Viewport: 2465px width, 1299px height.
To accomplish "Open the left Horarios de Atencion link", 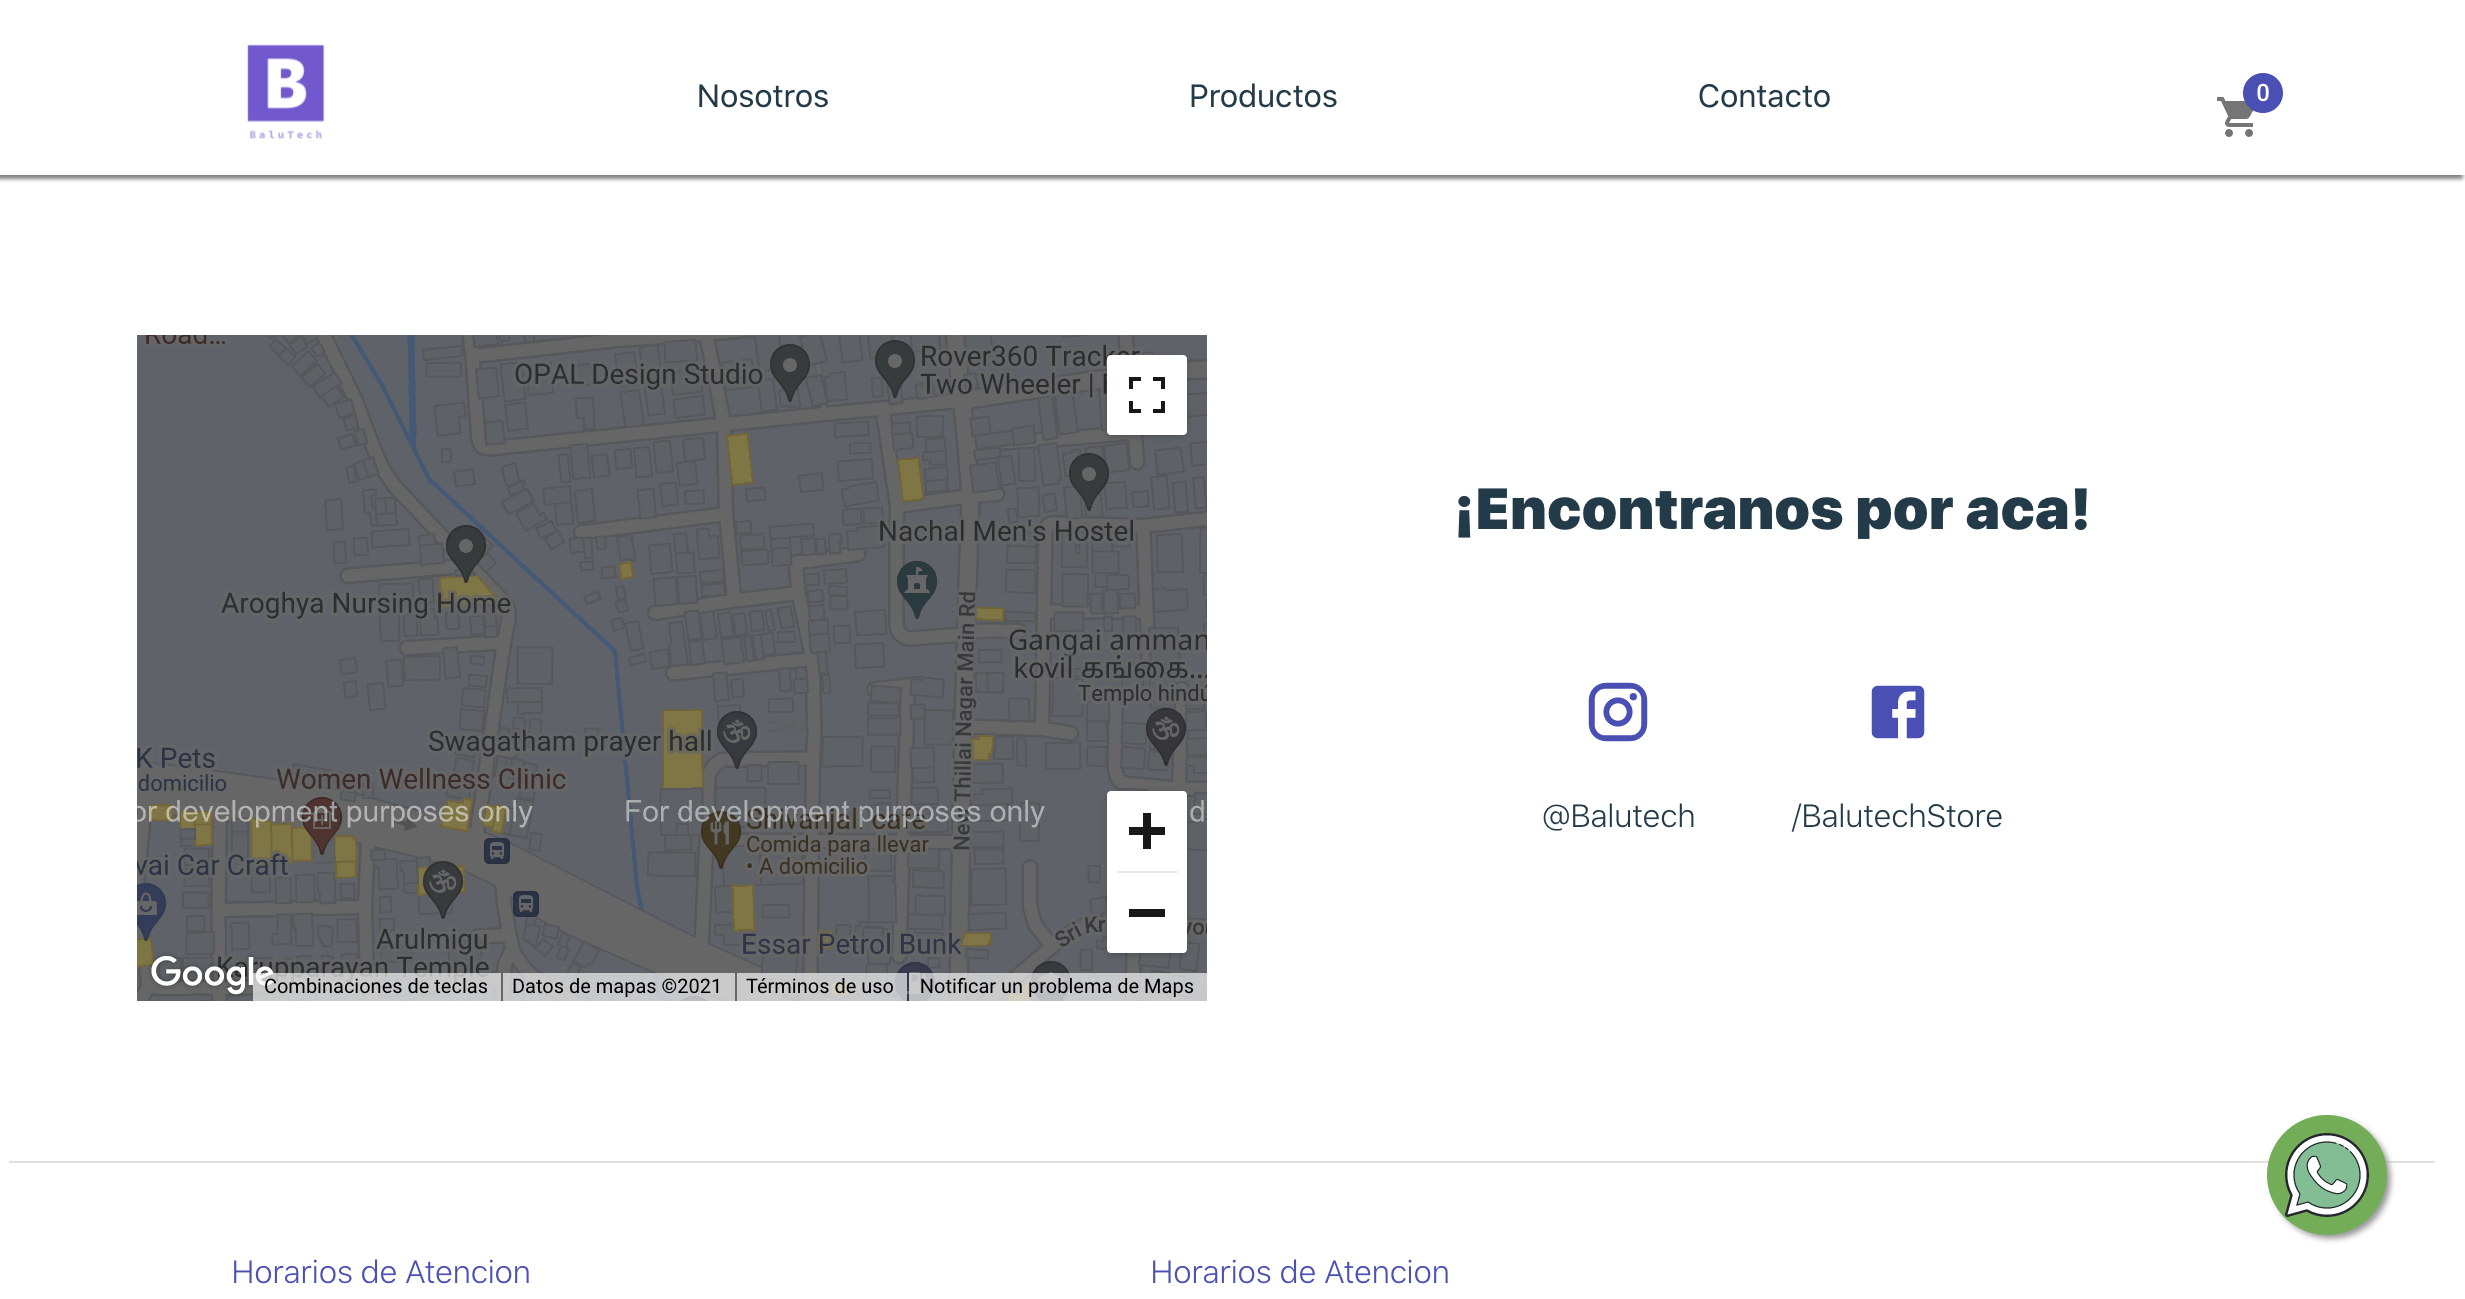I will (380, 1272).
